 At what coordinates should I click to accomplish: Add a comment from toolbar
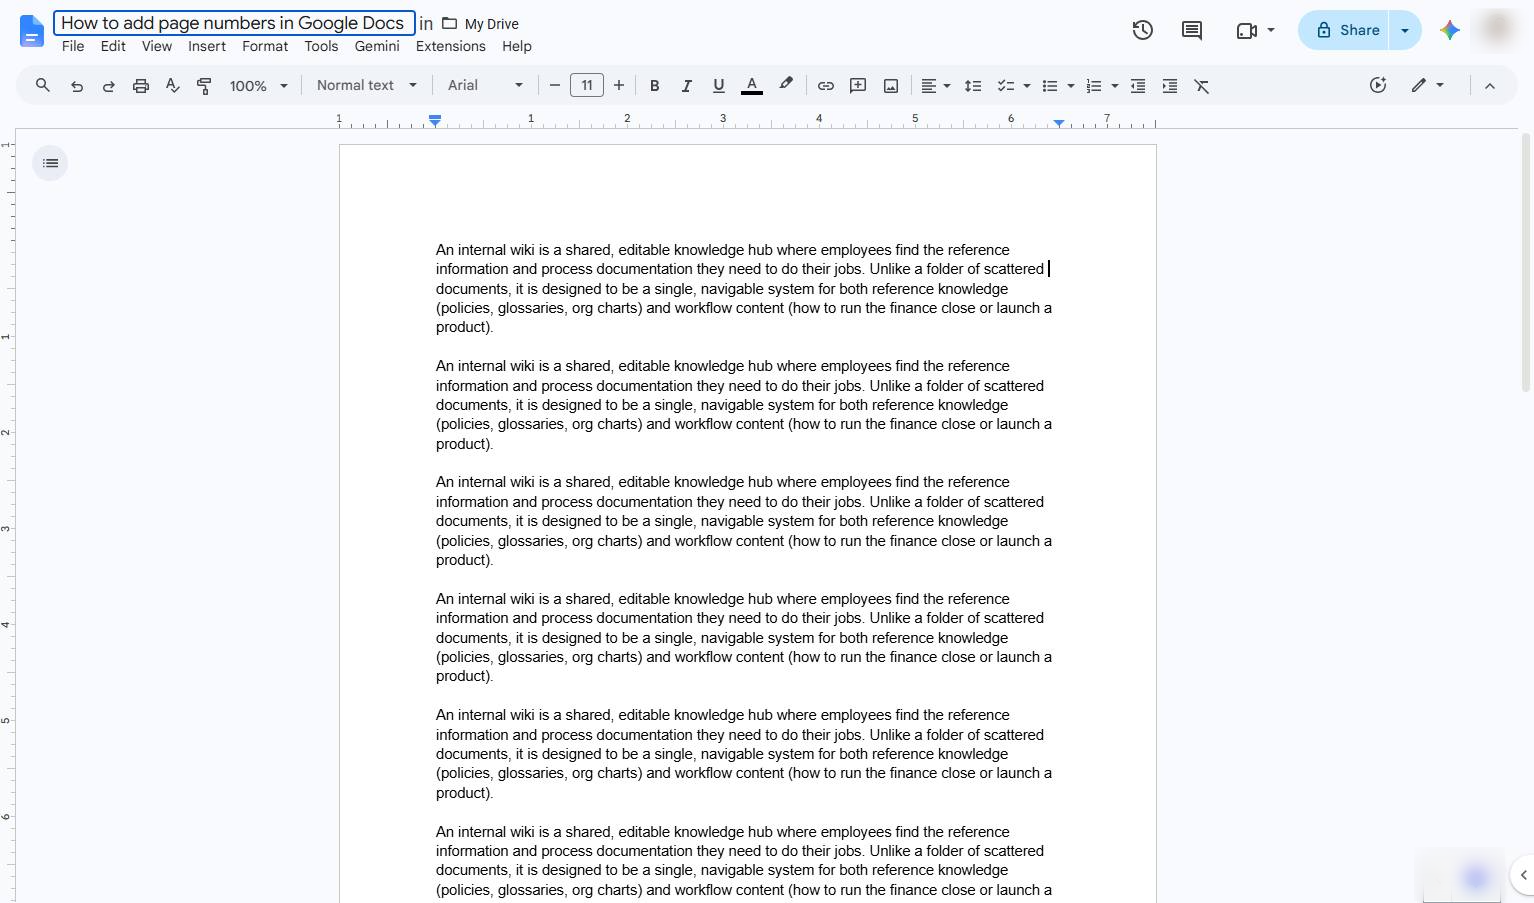coord(857,86)
